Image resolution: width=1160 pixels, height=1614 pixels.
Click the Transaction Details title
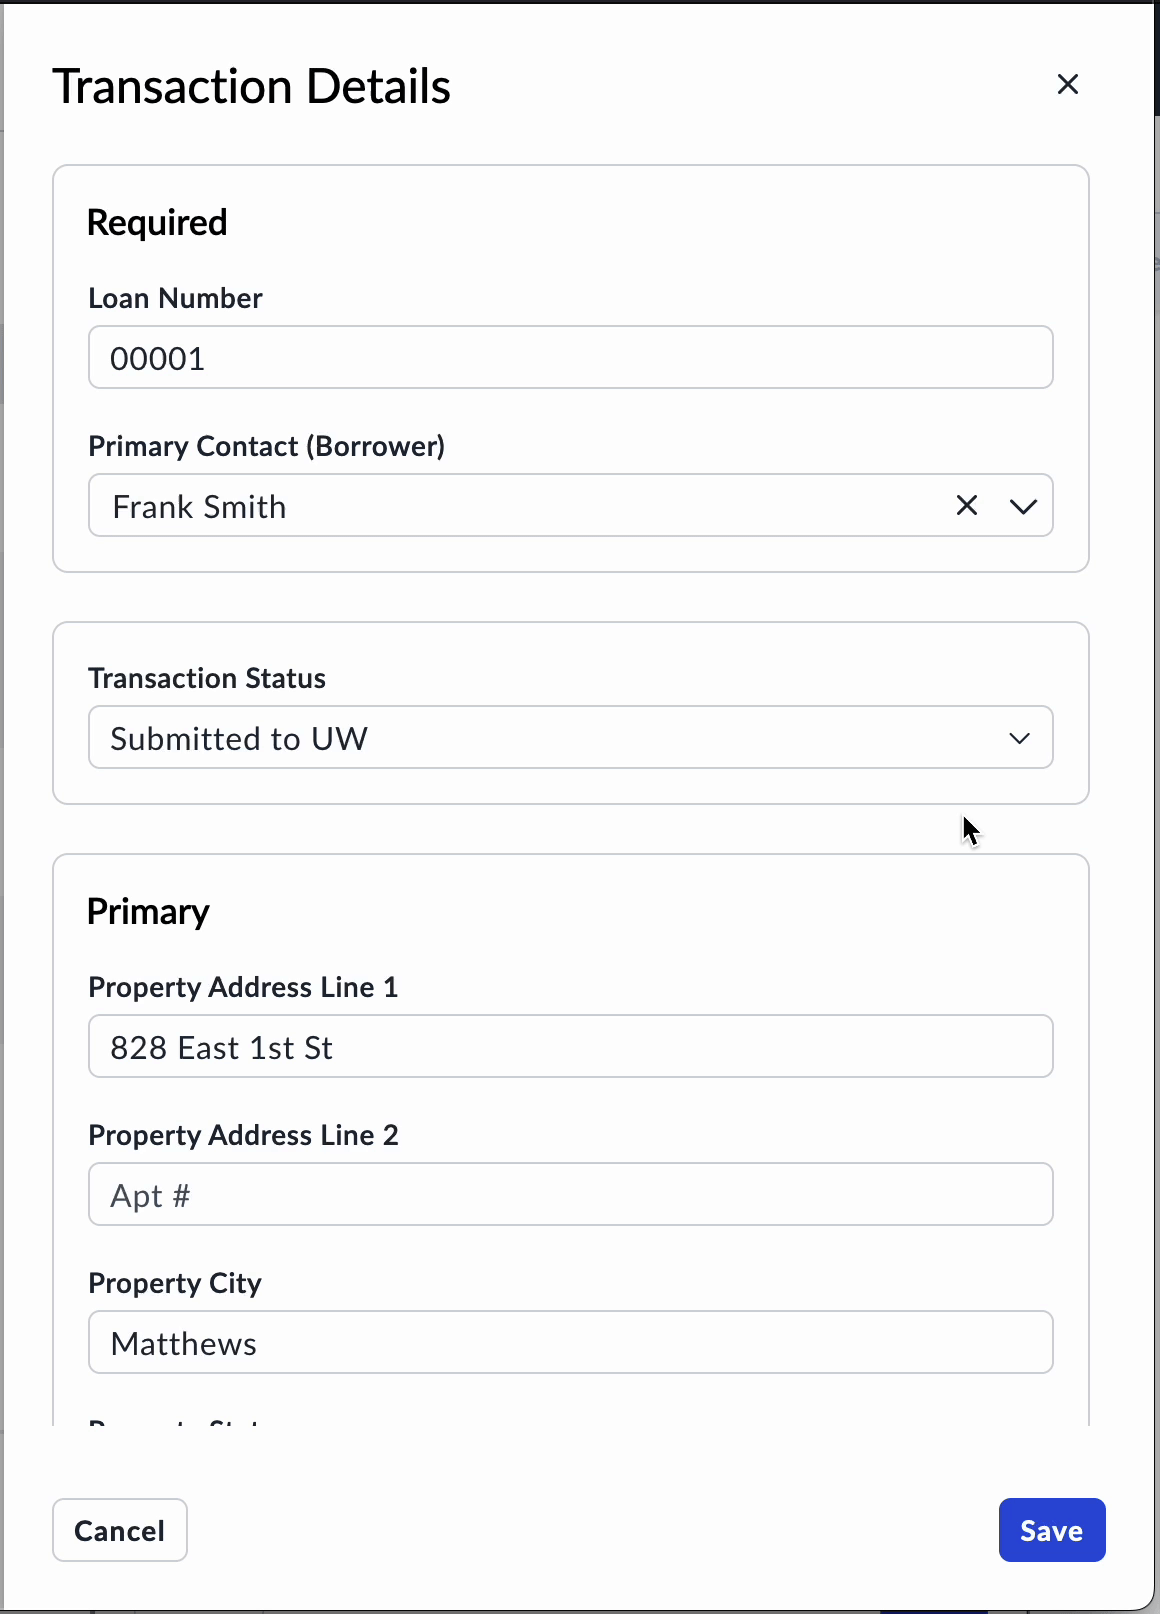pyautogui.click(x=252, y=86)
